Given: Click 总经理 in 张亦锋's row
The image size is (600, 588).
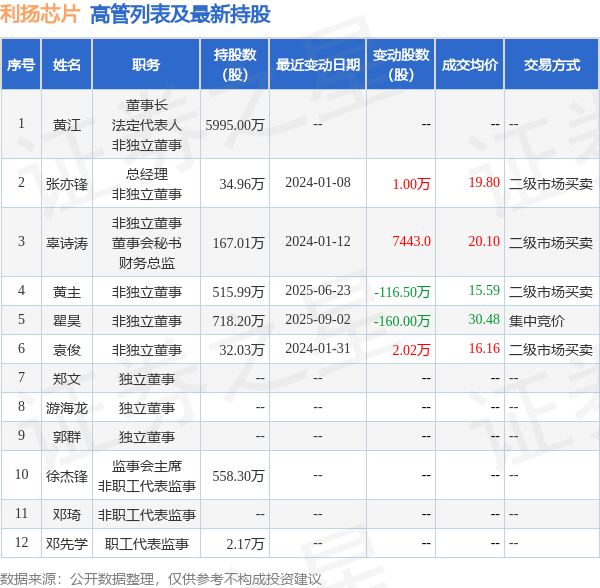Looking at the screenshot, I should click(147, 174).
